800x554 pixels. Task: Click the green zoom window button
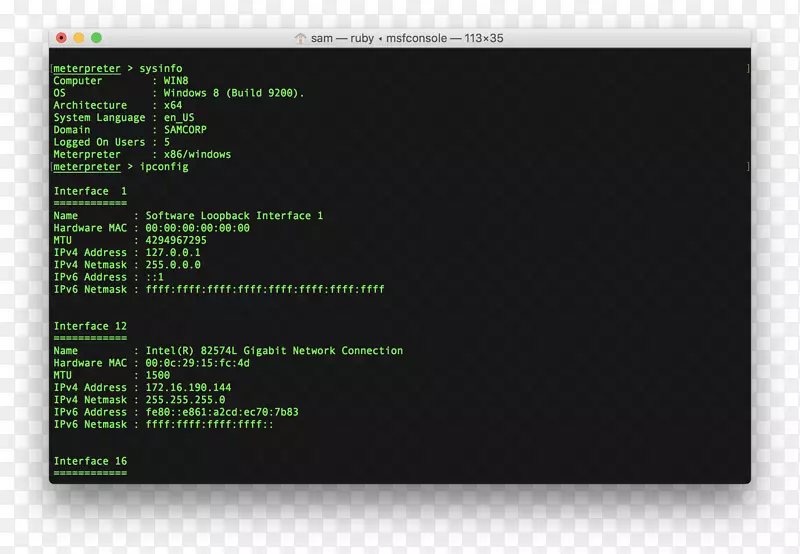click(x=96, y=38)
